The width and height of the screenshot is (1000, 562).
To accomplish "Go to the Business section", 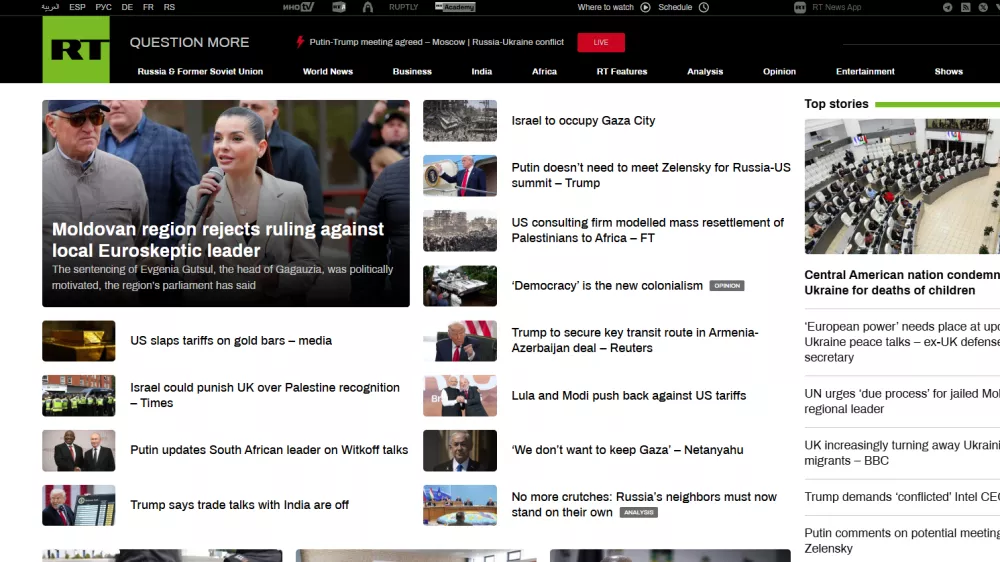I will click(412, 72).
